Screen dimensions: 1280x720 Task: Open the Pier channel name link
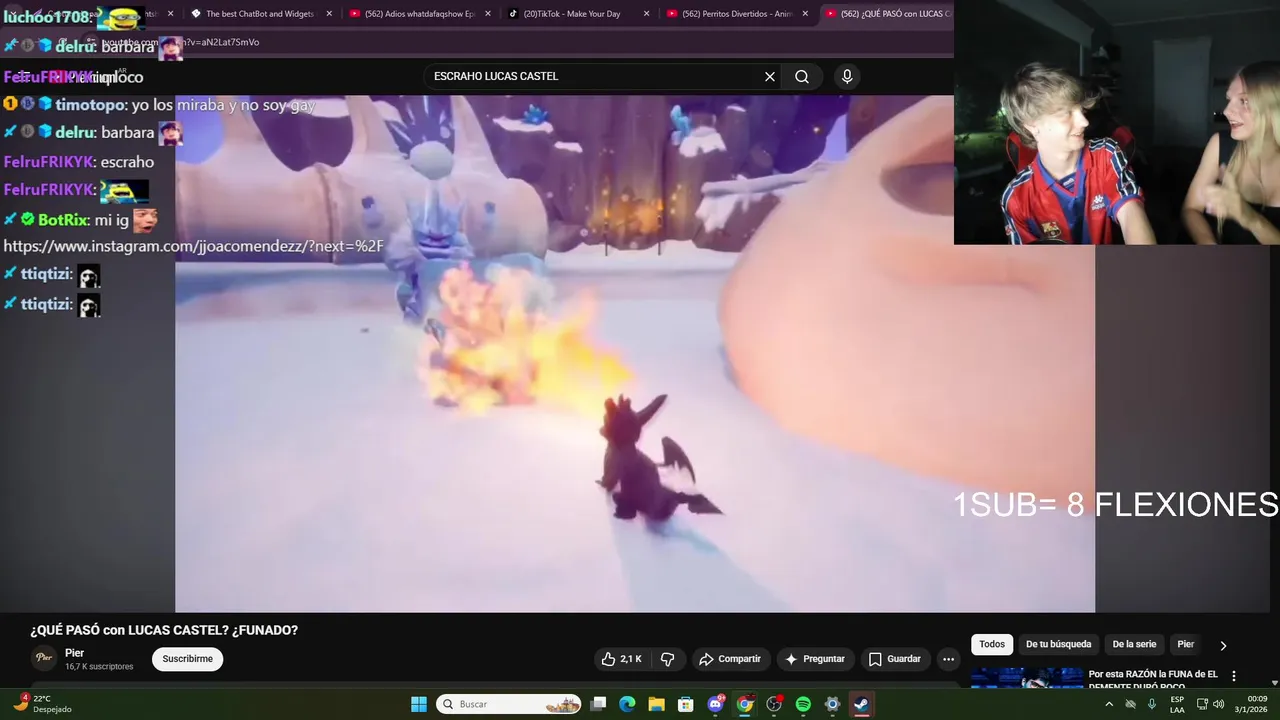coord(74,653)
